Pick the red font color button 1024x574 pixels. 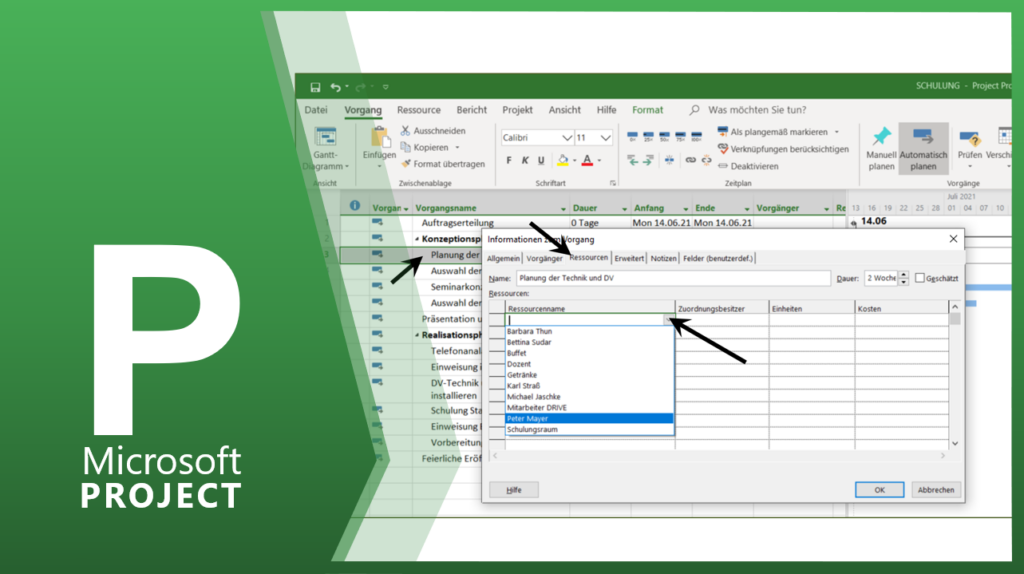coord(587,160)
